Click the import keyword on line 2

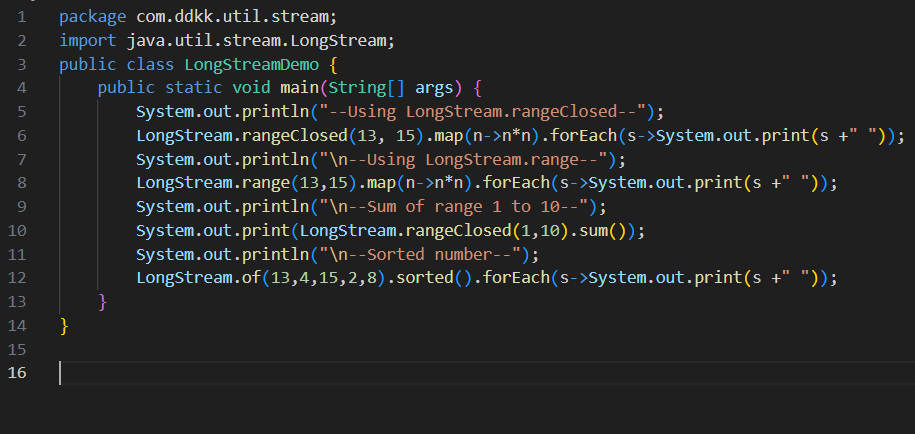pyautogui.click(x=87, y=41)
